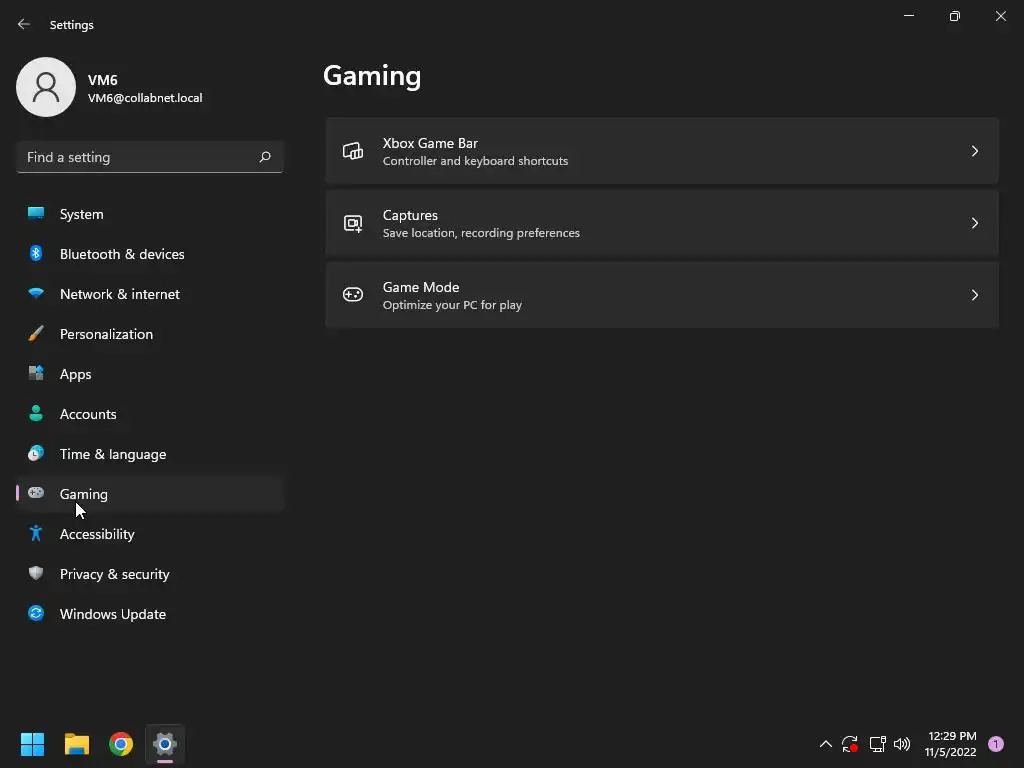The image size is (1024, 768).
Task: Click the Xbox Game Bar card icon
Action: 353,151
